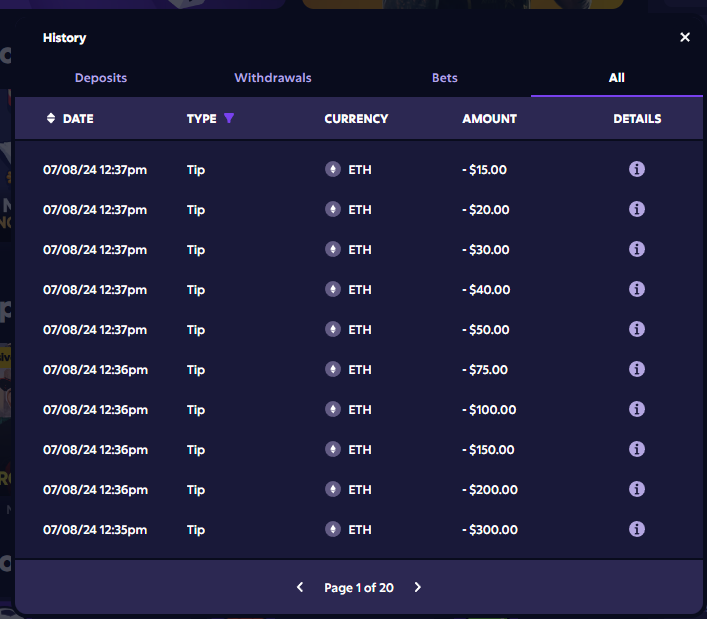Click the '- $30.00' amount
Image resolution: width=707 pixels, height=619 pixels.
pos(486,250)
